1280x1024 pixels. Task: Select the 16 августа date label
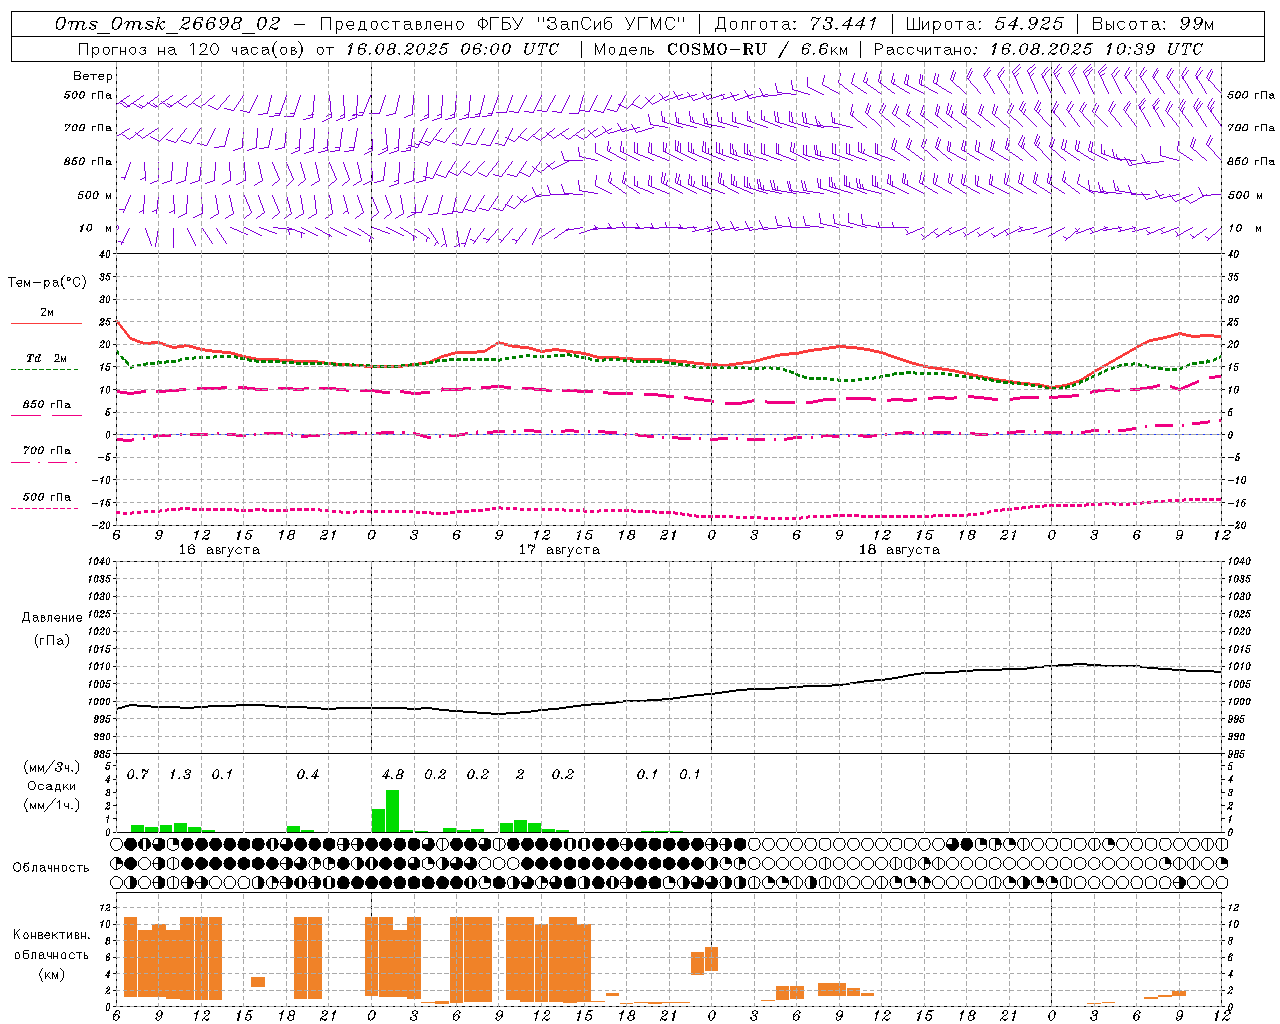pos(219,550)
